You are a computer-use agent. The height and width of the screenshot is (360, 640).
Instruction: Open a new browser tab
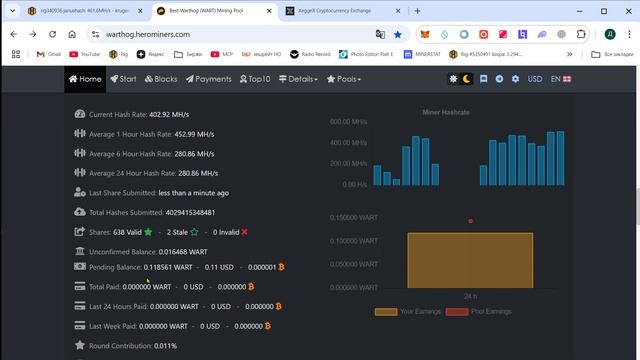click(417, 11)
